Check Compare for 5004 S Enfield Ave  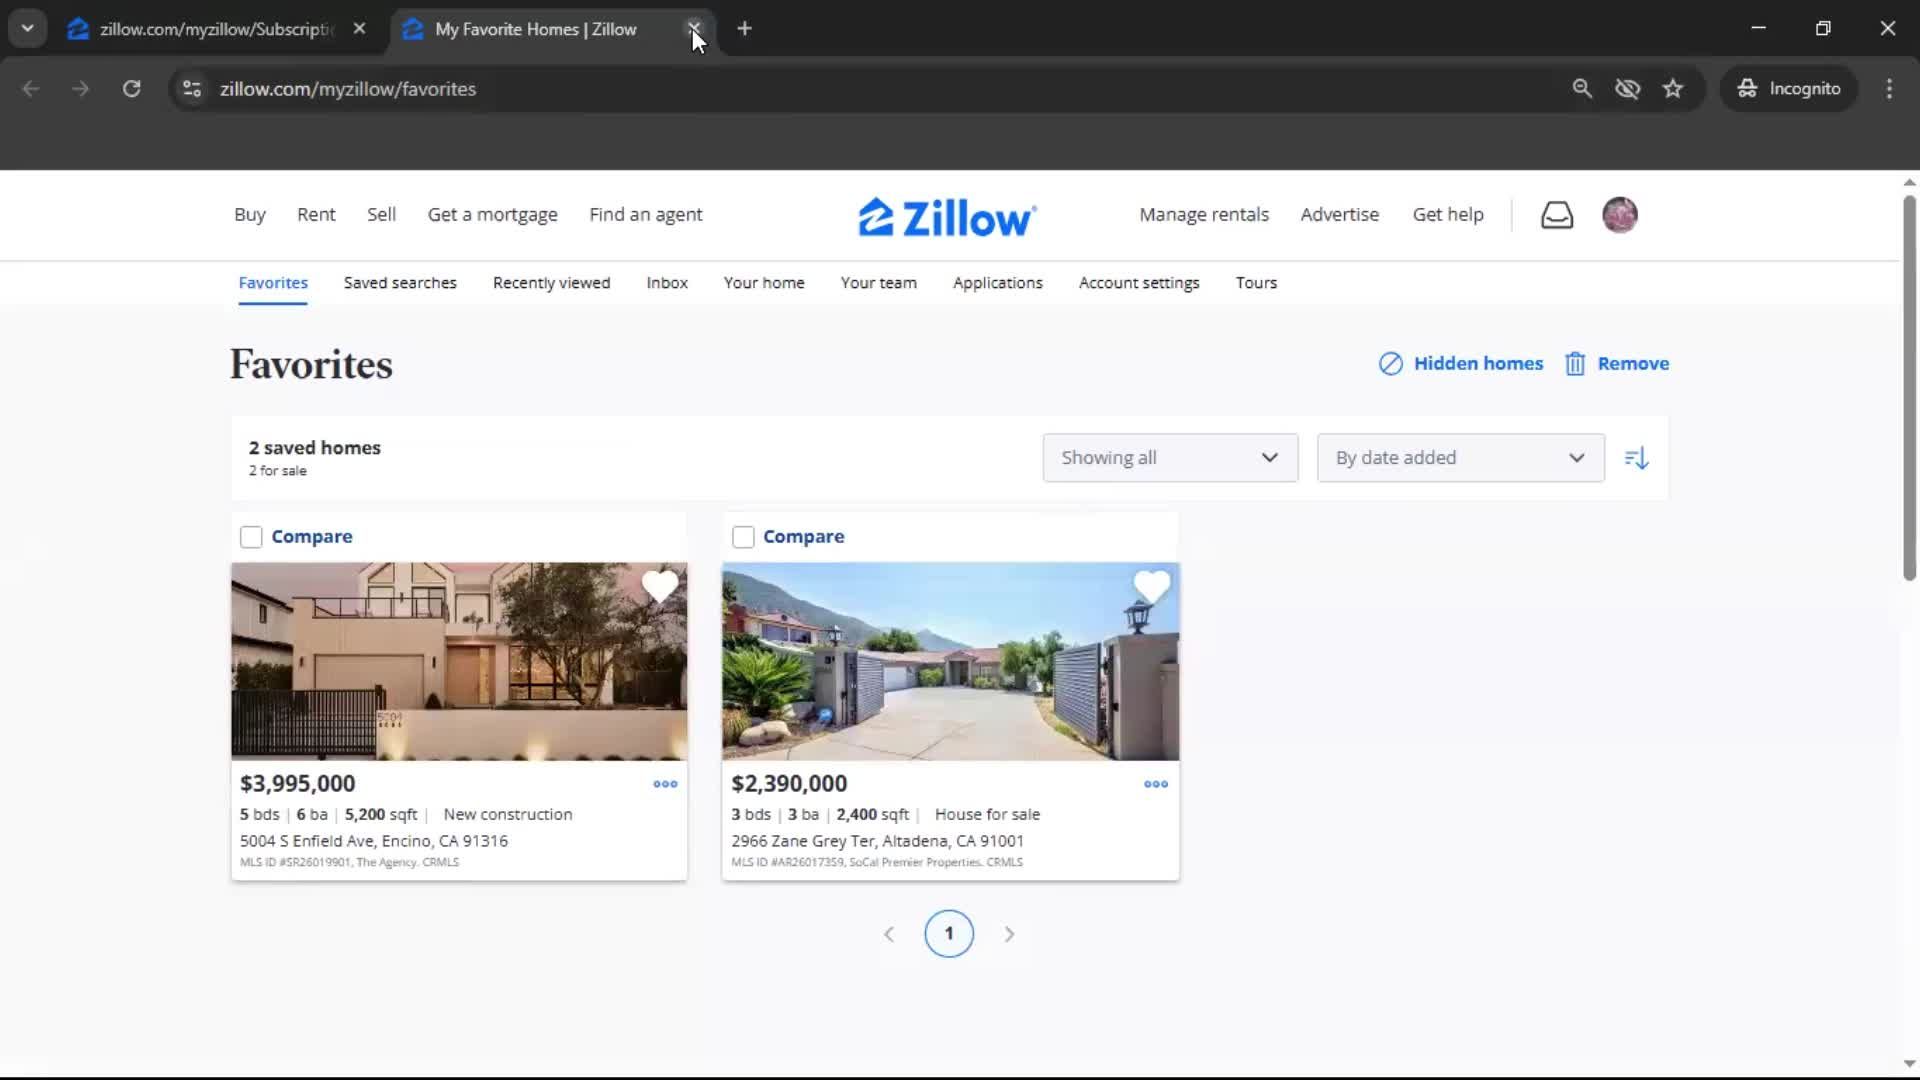[251, 537]
